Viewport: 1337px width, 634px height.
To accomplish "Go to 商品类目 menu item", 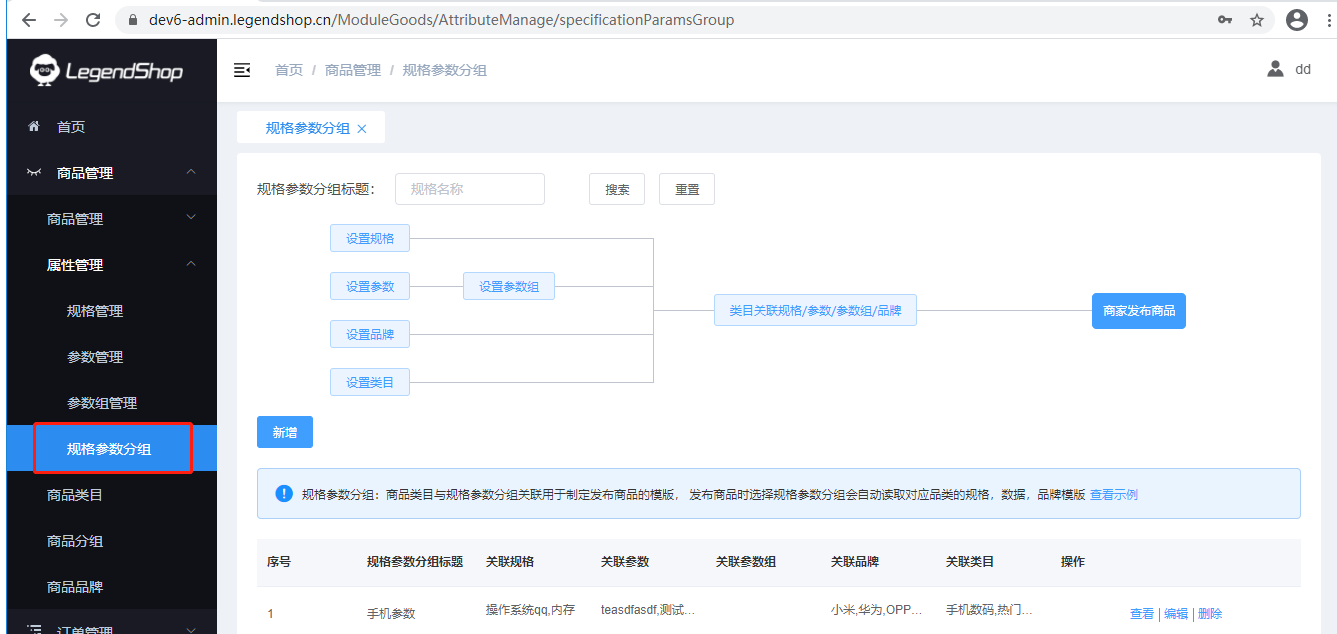I will click(x=75, y=495).
